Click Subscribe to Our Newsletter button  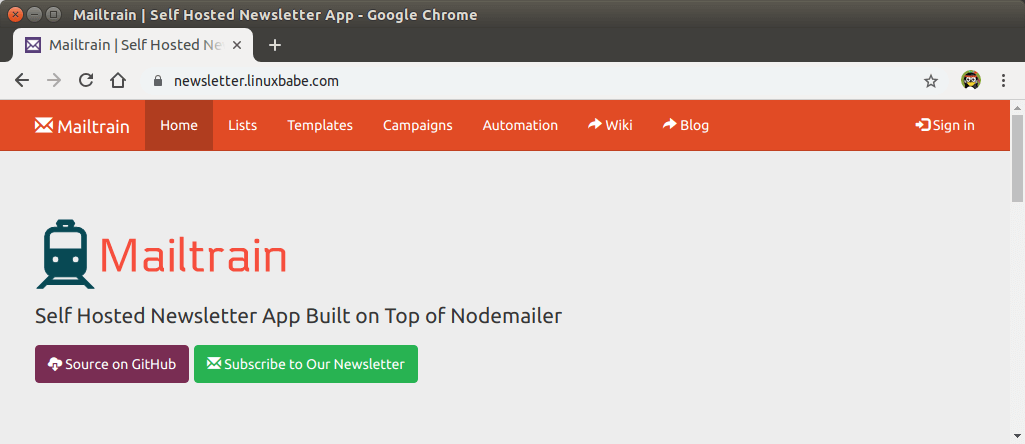306,364
